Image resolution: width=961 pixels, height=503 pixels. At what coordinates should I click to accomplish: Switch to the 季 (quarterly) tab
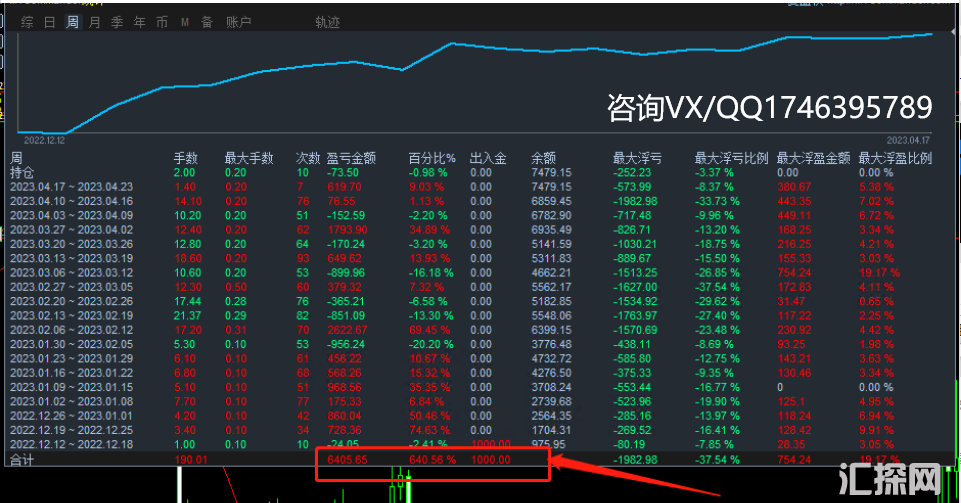tap(117, 21)
